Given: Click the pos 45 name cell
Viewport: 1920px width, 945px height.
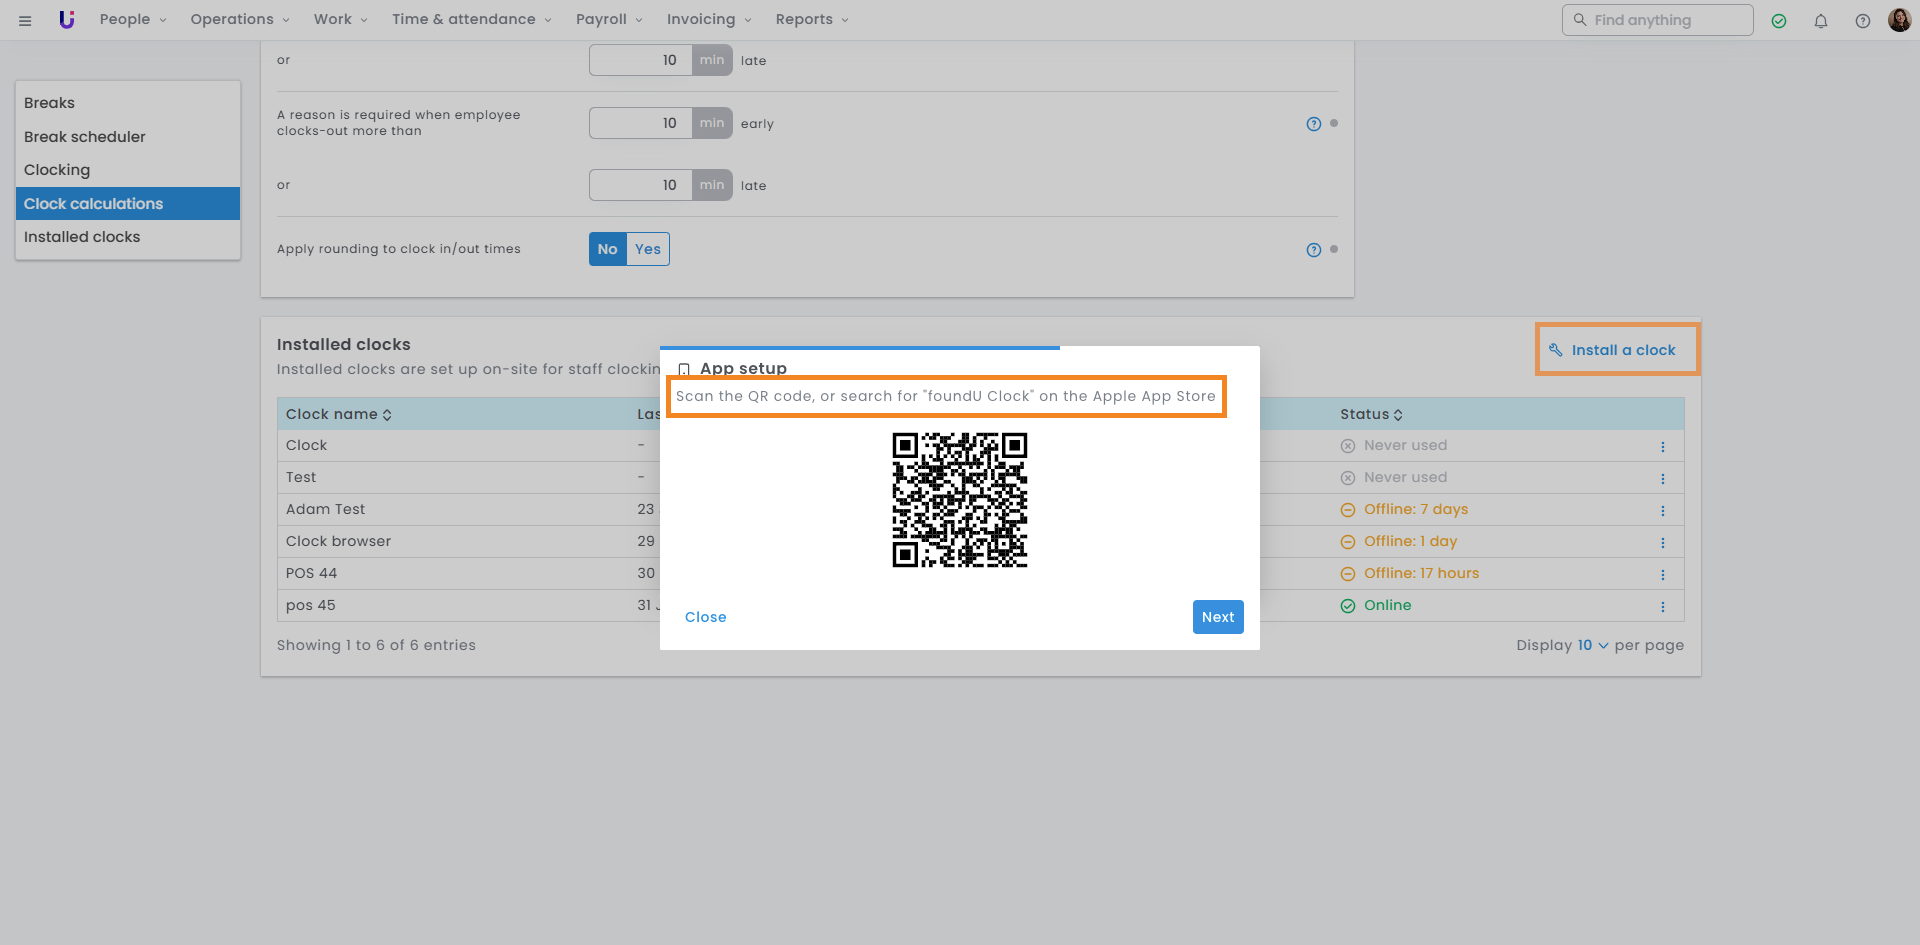Looking at the screenshot, I should pos(311,605).
